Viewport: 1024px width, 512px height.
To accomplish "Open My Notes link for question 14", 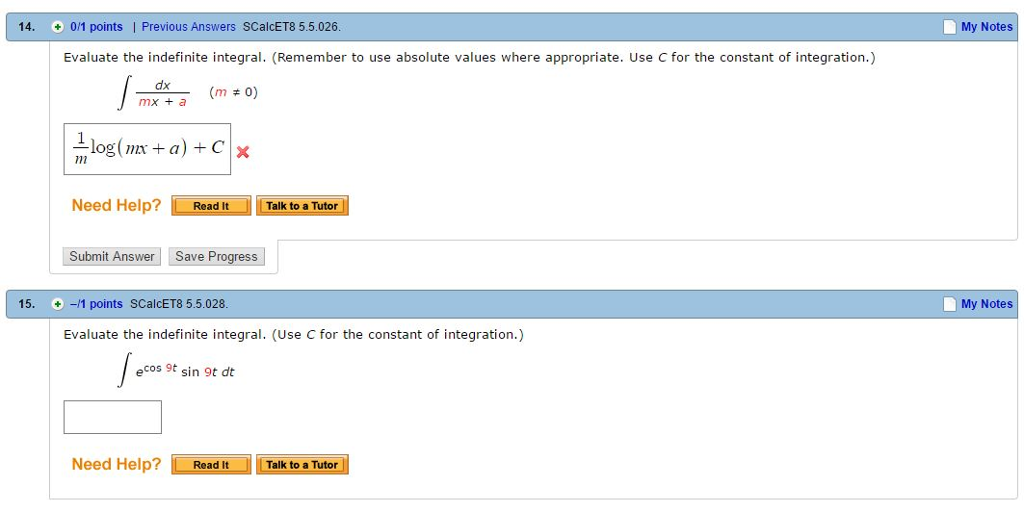I will click(986, 27).
